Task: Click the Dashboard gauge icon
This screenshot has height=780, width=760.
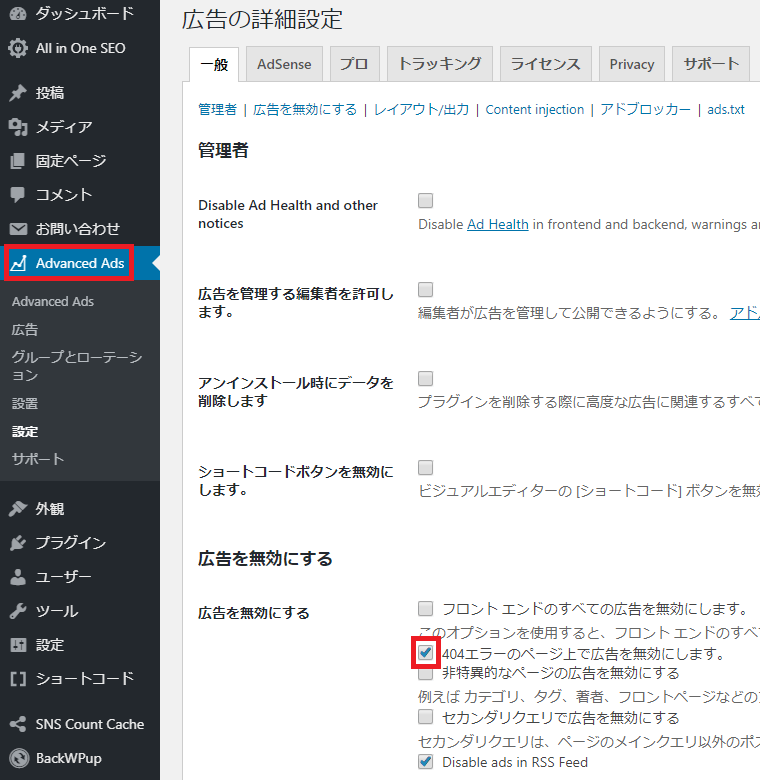Action: tap(18, 13)
